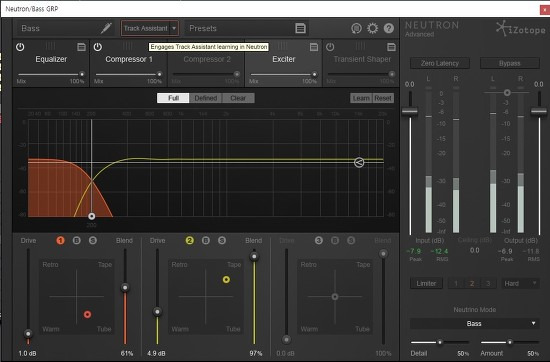Bypass Exciter band 2 with the B button
The height and width of the screenshot is (362, 550).
click(206, 240)
